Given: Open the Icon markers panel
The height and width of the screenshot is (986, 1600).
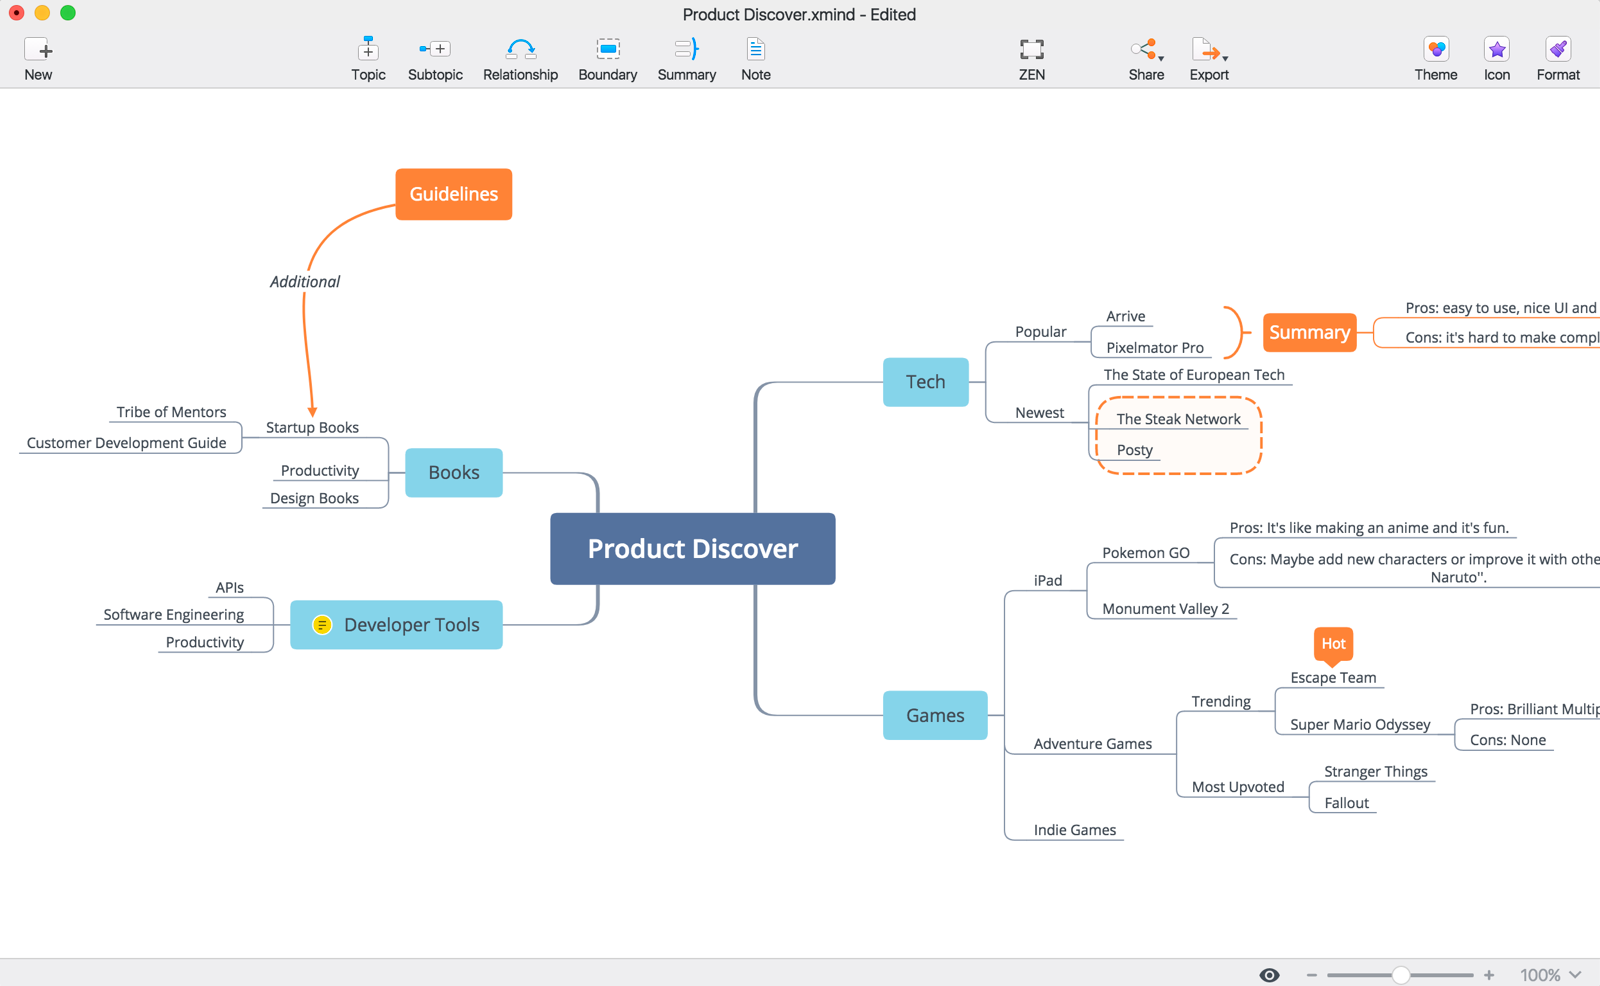Looking at the screenshot, I should coord(1496,57).
